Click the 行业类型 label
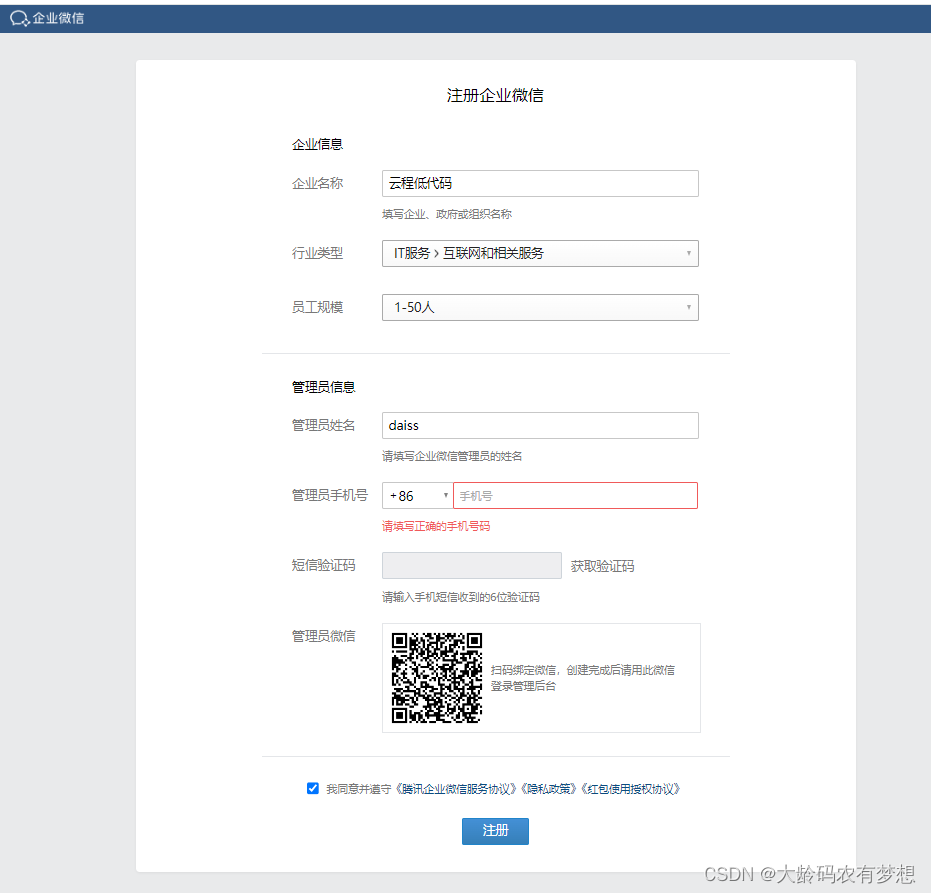931x893 pixels. click(x=317, y=254)
